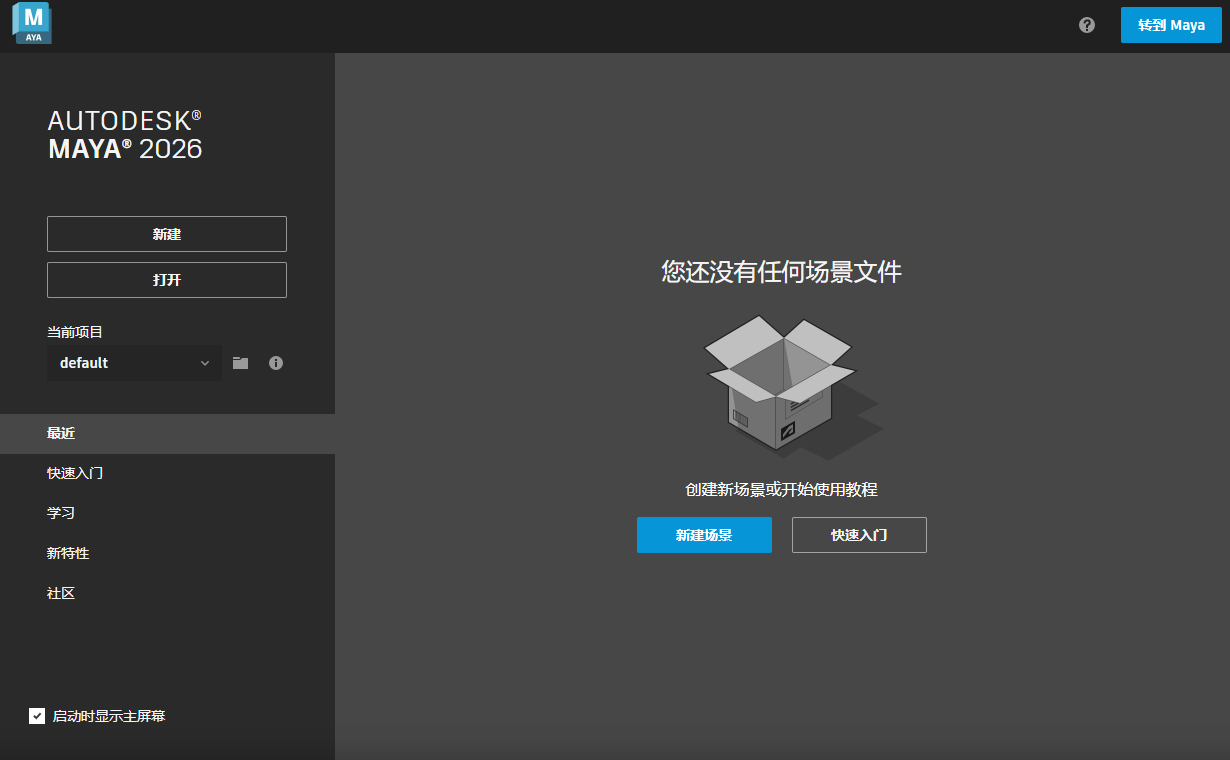
Task: Click the AUTODESK MAYA 2026 title
Action: tap(125, 135)
